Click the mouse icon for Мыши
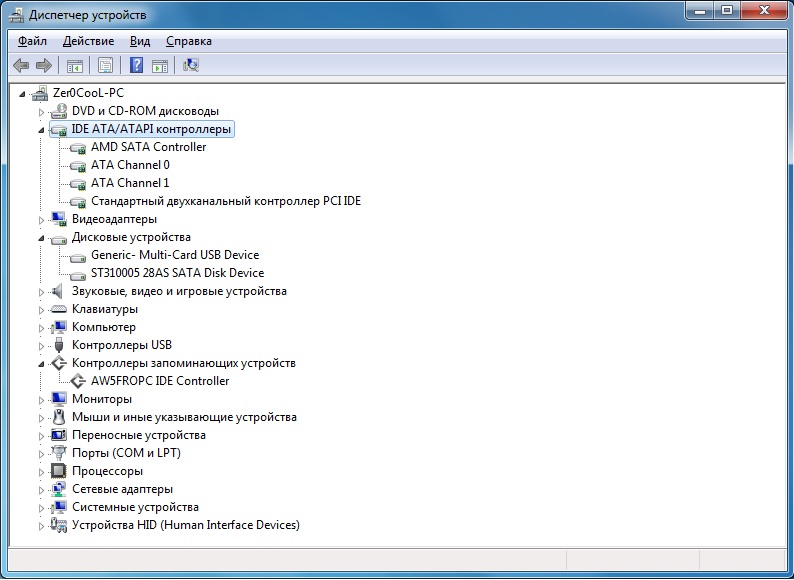The image size is (794, 580). (59, 417)
